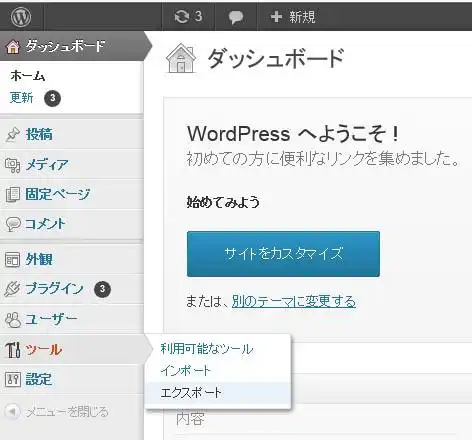Screen dimensions: 472x440
Task: Select 利用可能なツール in the flyout
Action: click(207, 349)
